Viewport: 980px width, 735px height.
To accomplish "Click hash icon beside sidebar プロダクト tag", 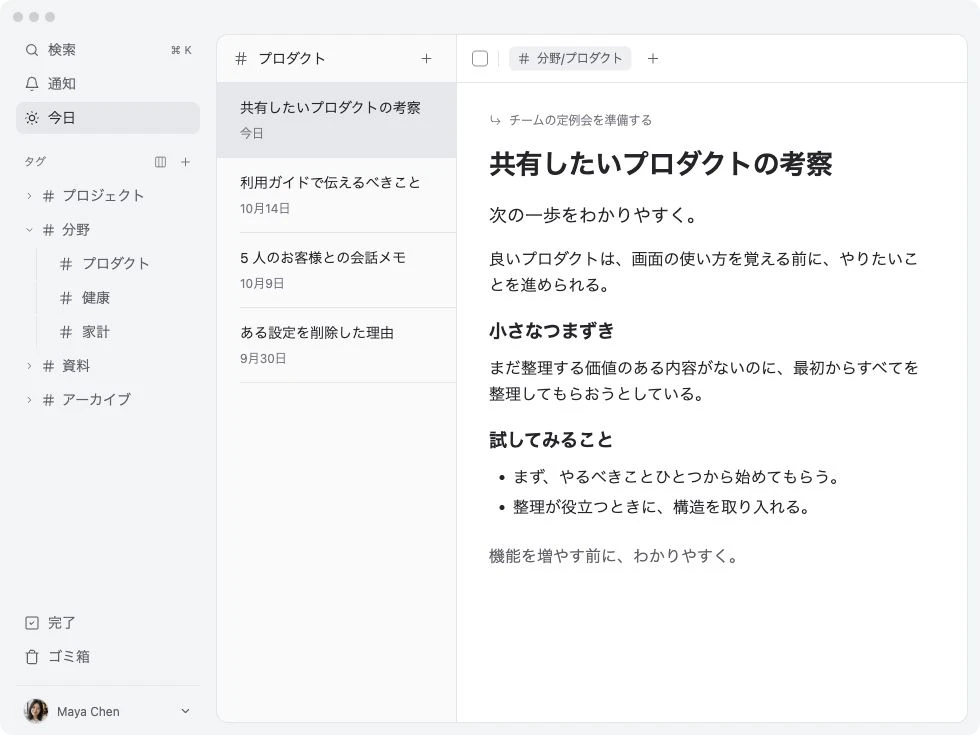I will point(66,264).
